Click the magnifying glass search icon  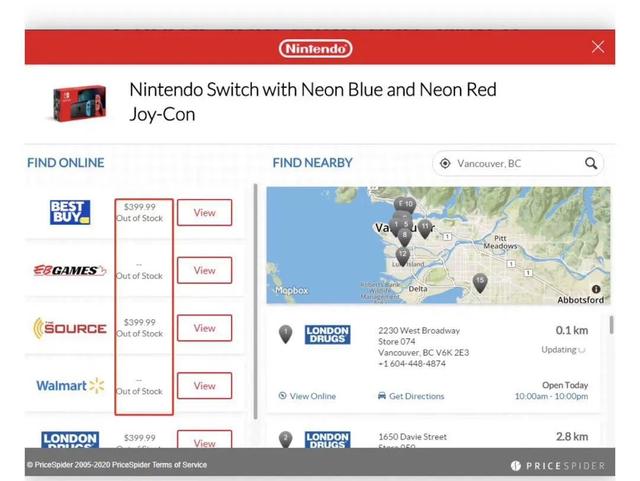click(591, 163)
